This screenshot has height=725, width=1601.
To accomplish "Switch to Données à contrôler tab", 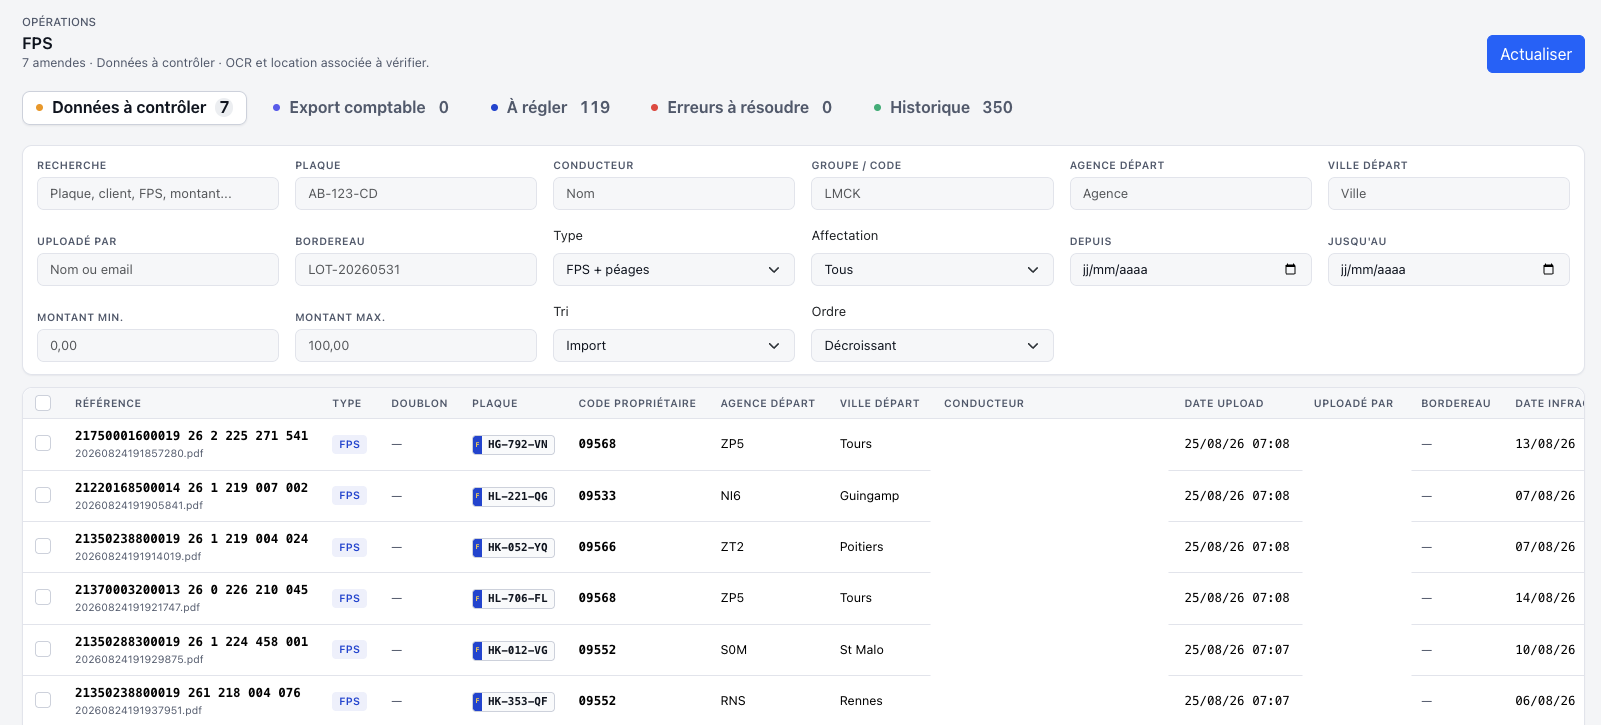I will pos(134,108).
